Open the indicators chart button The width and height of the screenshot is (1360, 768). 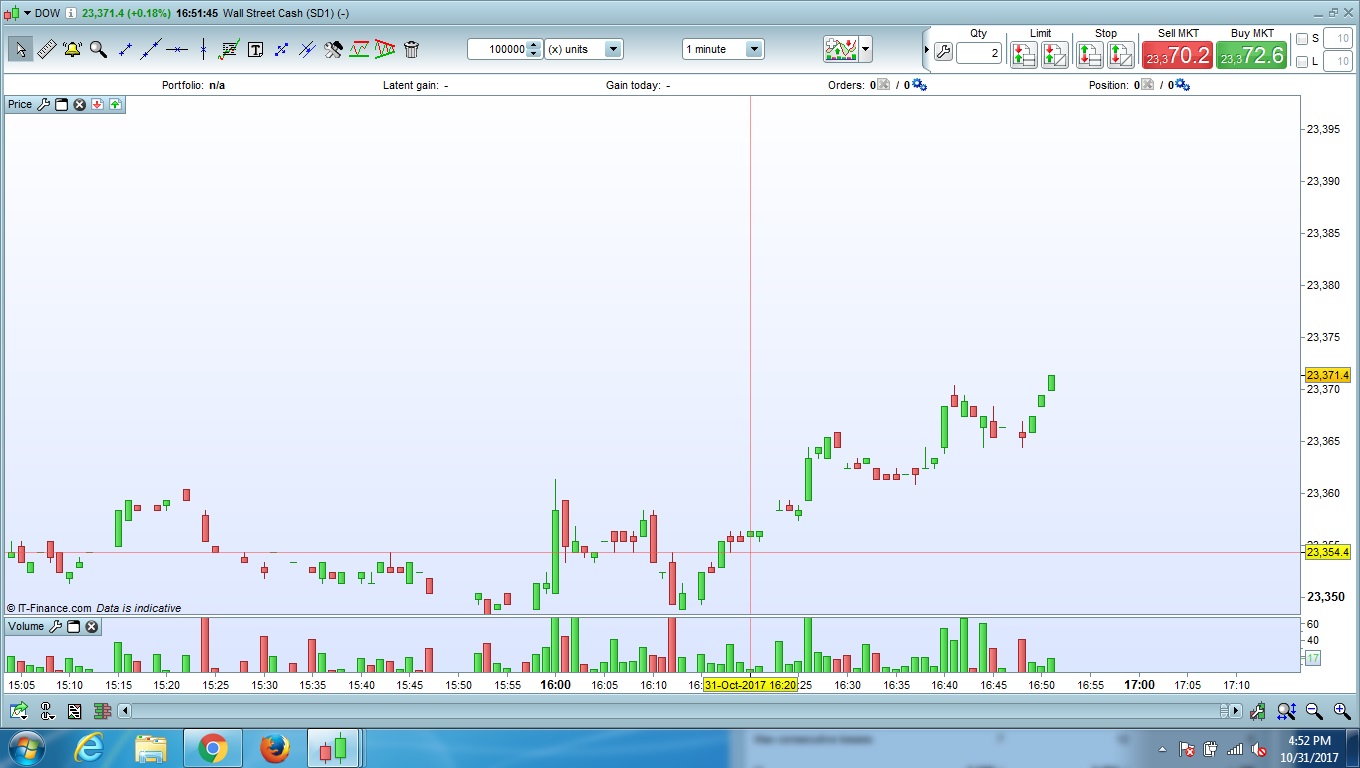pyautogui.click(x=841, y=49)
